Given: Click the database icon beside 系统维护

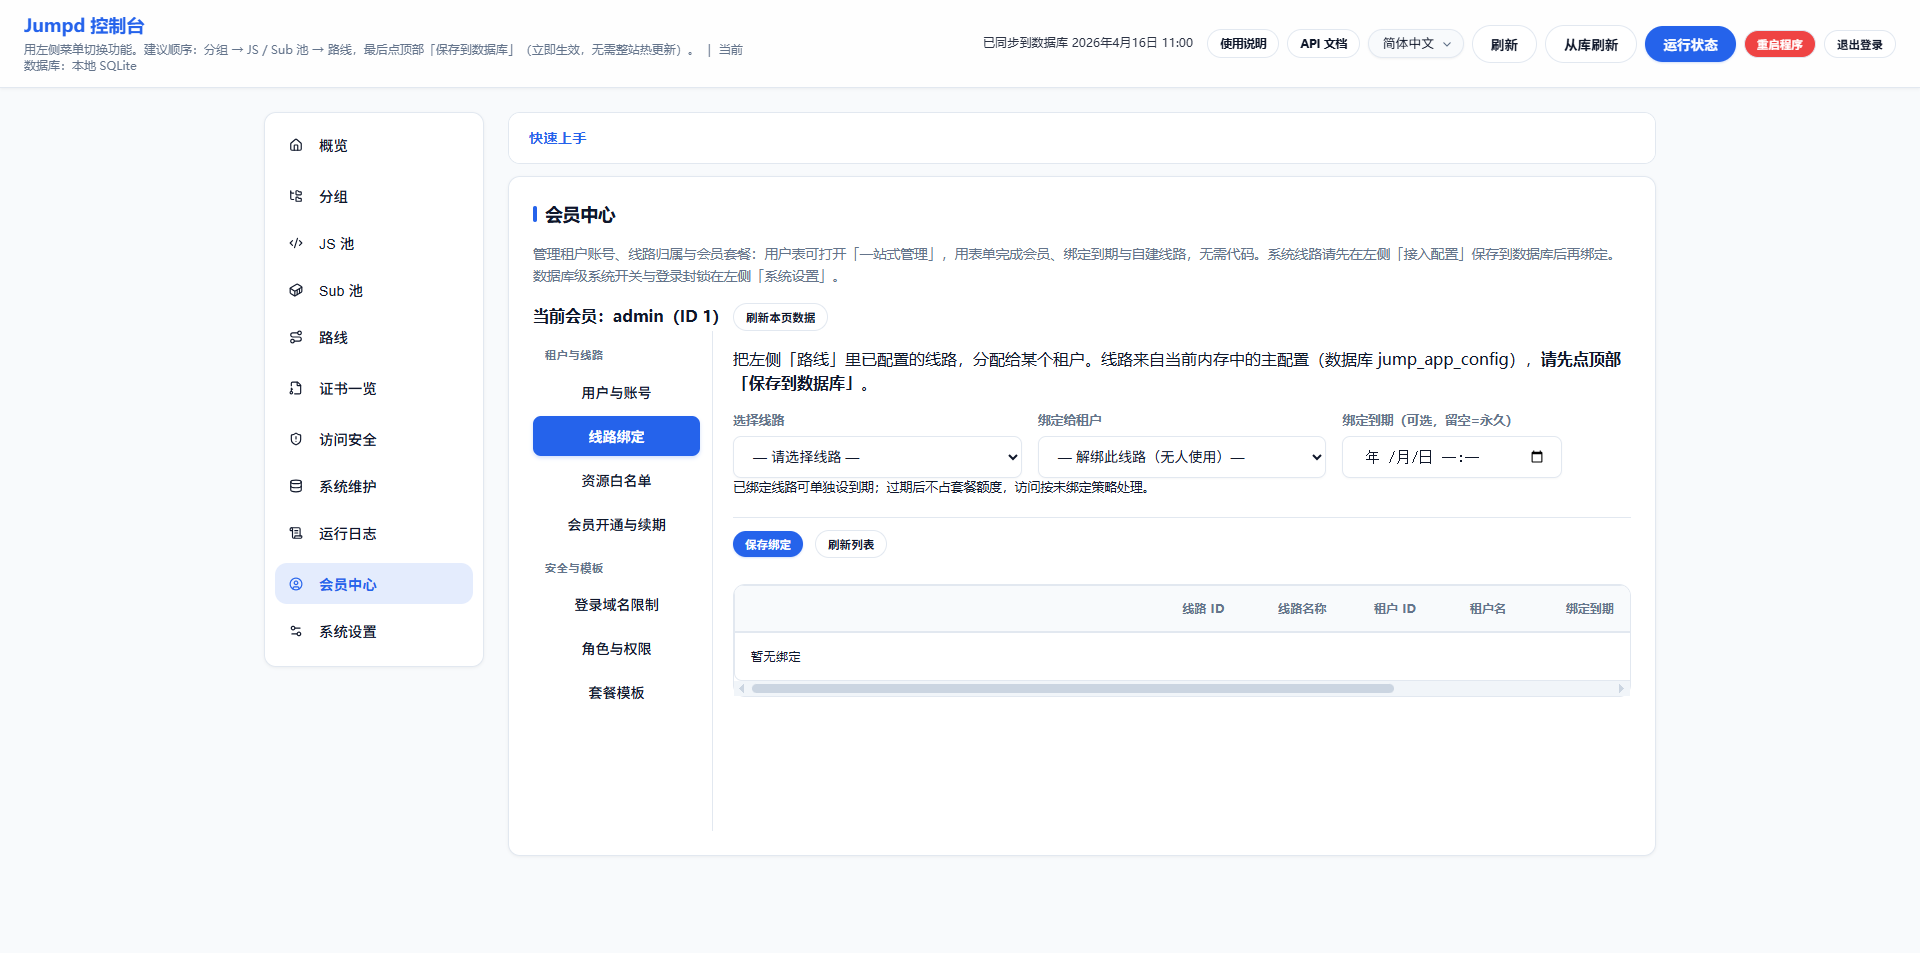Looking at the screenshot, I should tap(296, 486).
